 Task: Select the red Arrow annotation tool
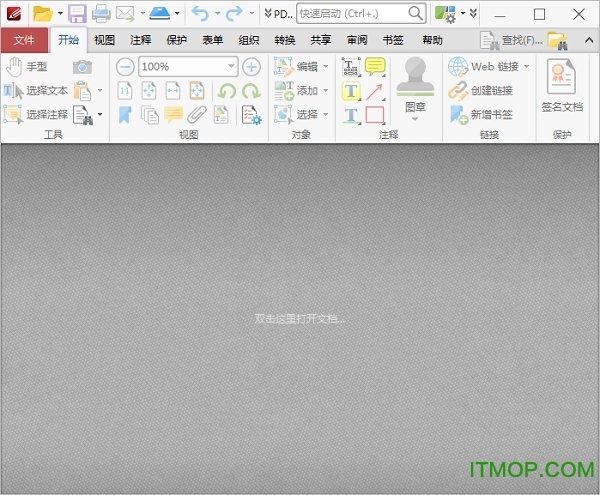[375, 91]
